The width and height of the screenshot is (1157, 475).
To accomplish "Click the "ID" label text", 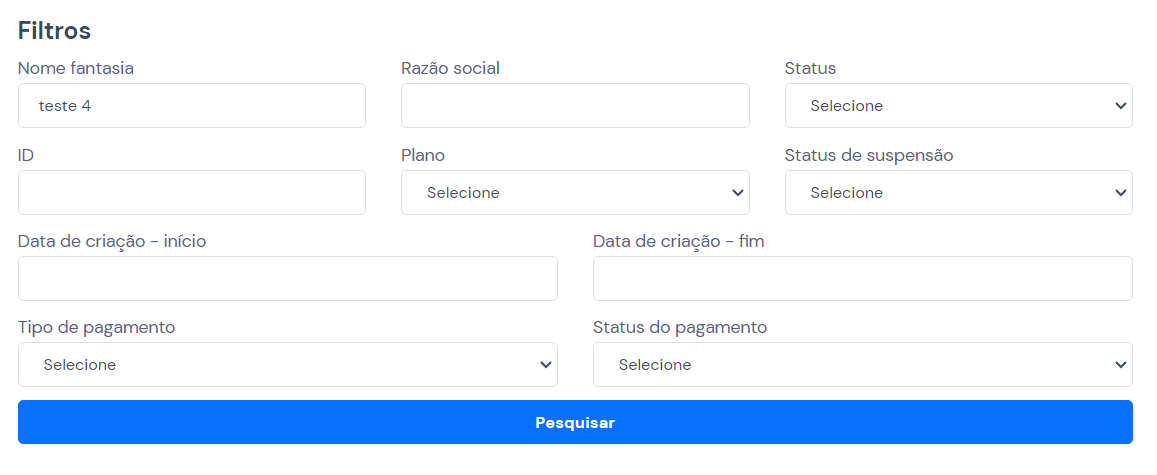I will 27,155.
